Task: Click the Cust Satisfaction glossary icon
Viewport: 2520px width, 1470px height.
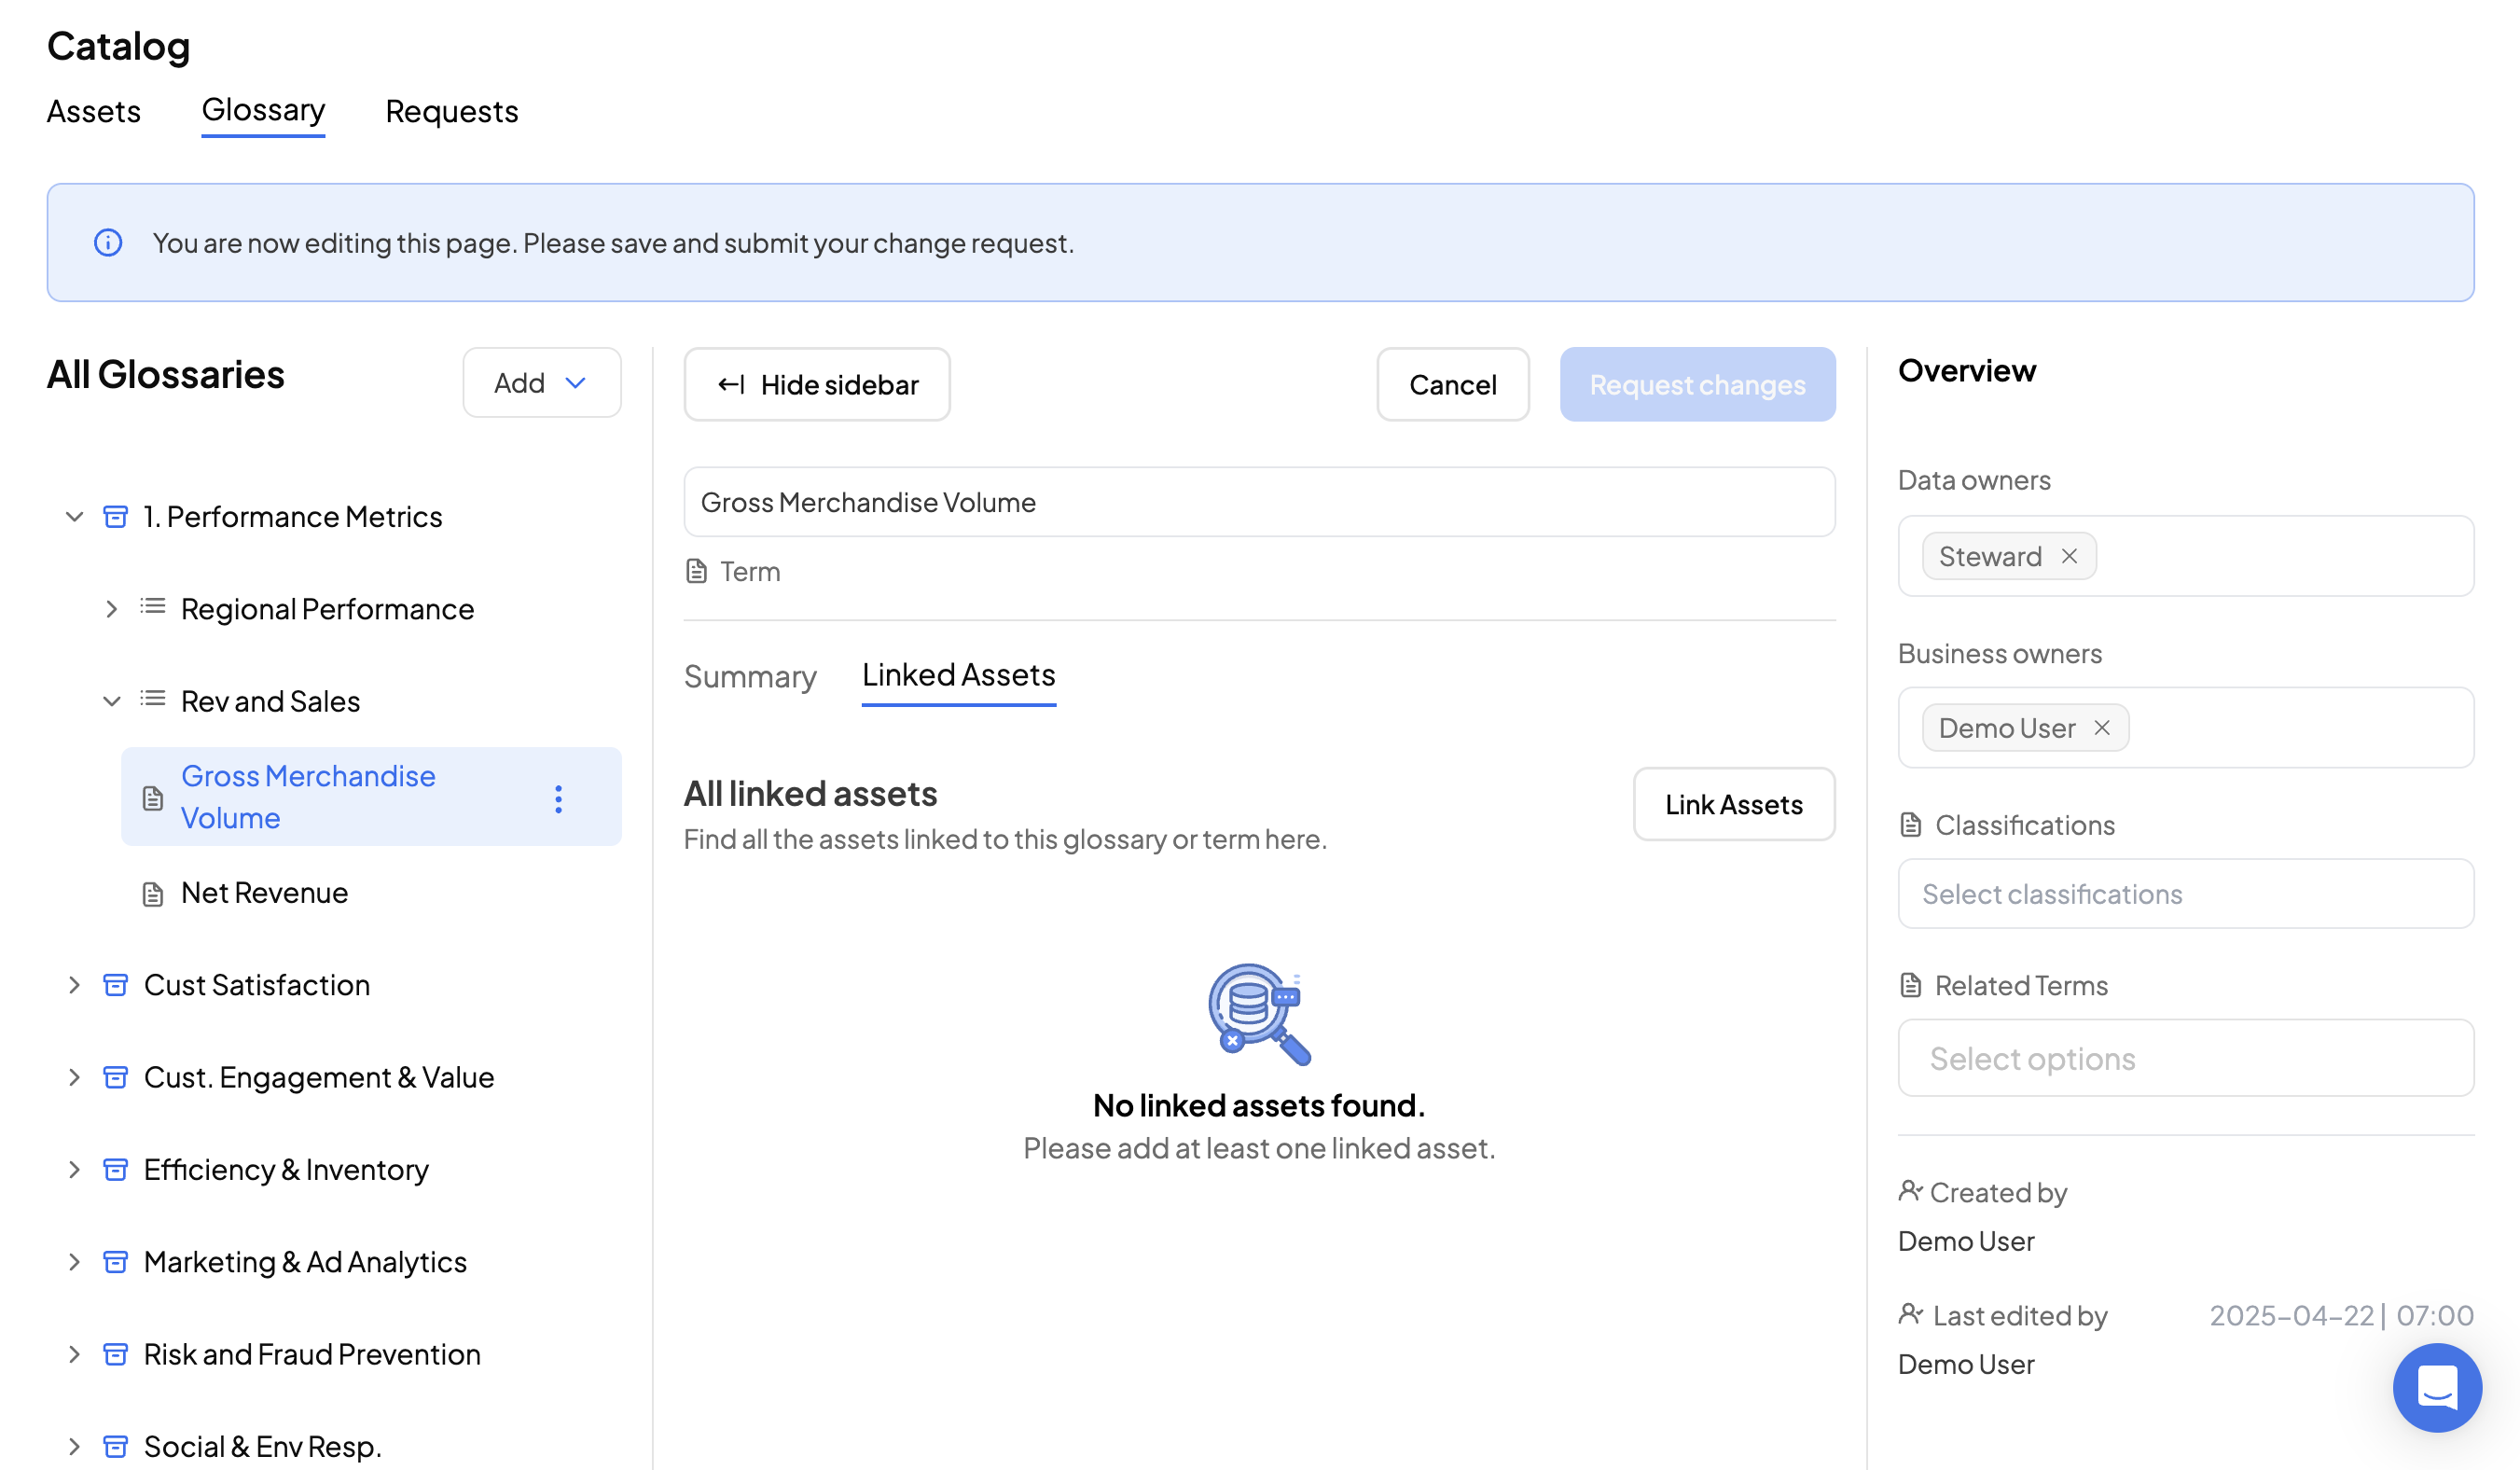Action: pos(116,985)
